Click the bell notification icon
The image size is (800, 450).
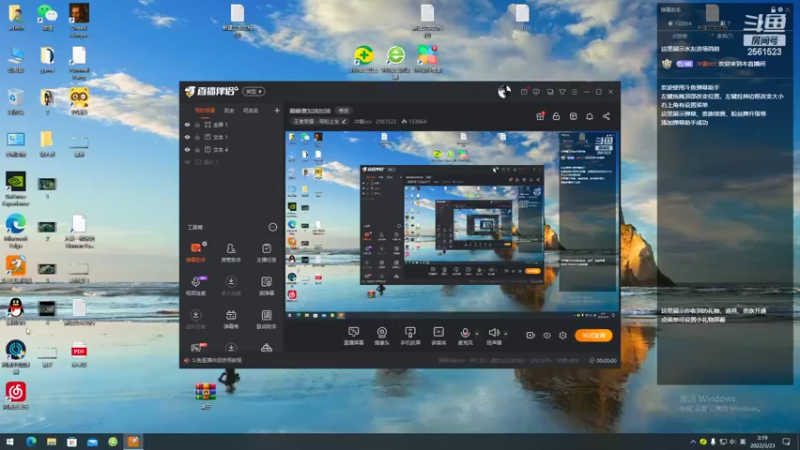tap(589, 116)
